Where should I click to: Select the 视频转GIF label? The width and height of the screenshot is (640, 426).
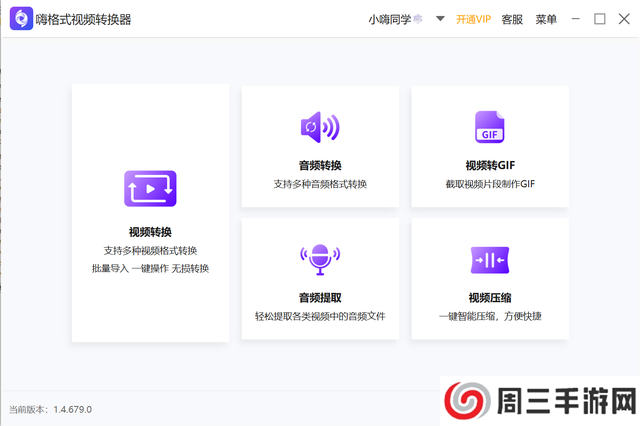click(490, 165)
